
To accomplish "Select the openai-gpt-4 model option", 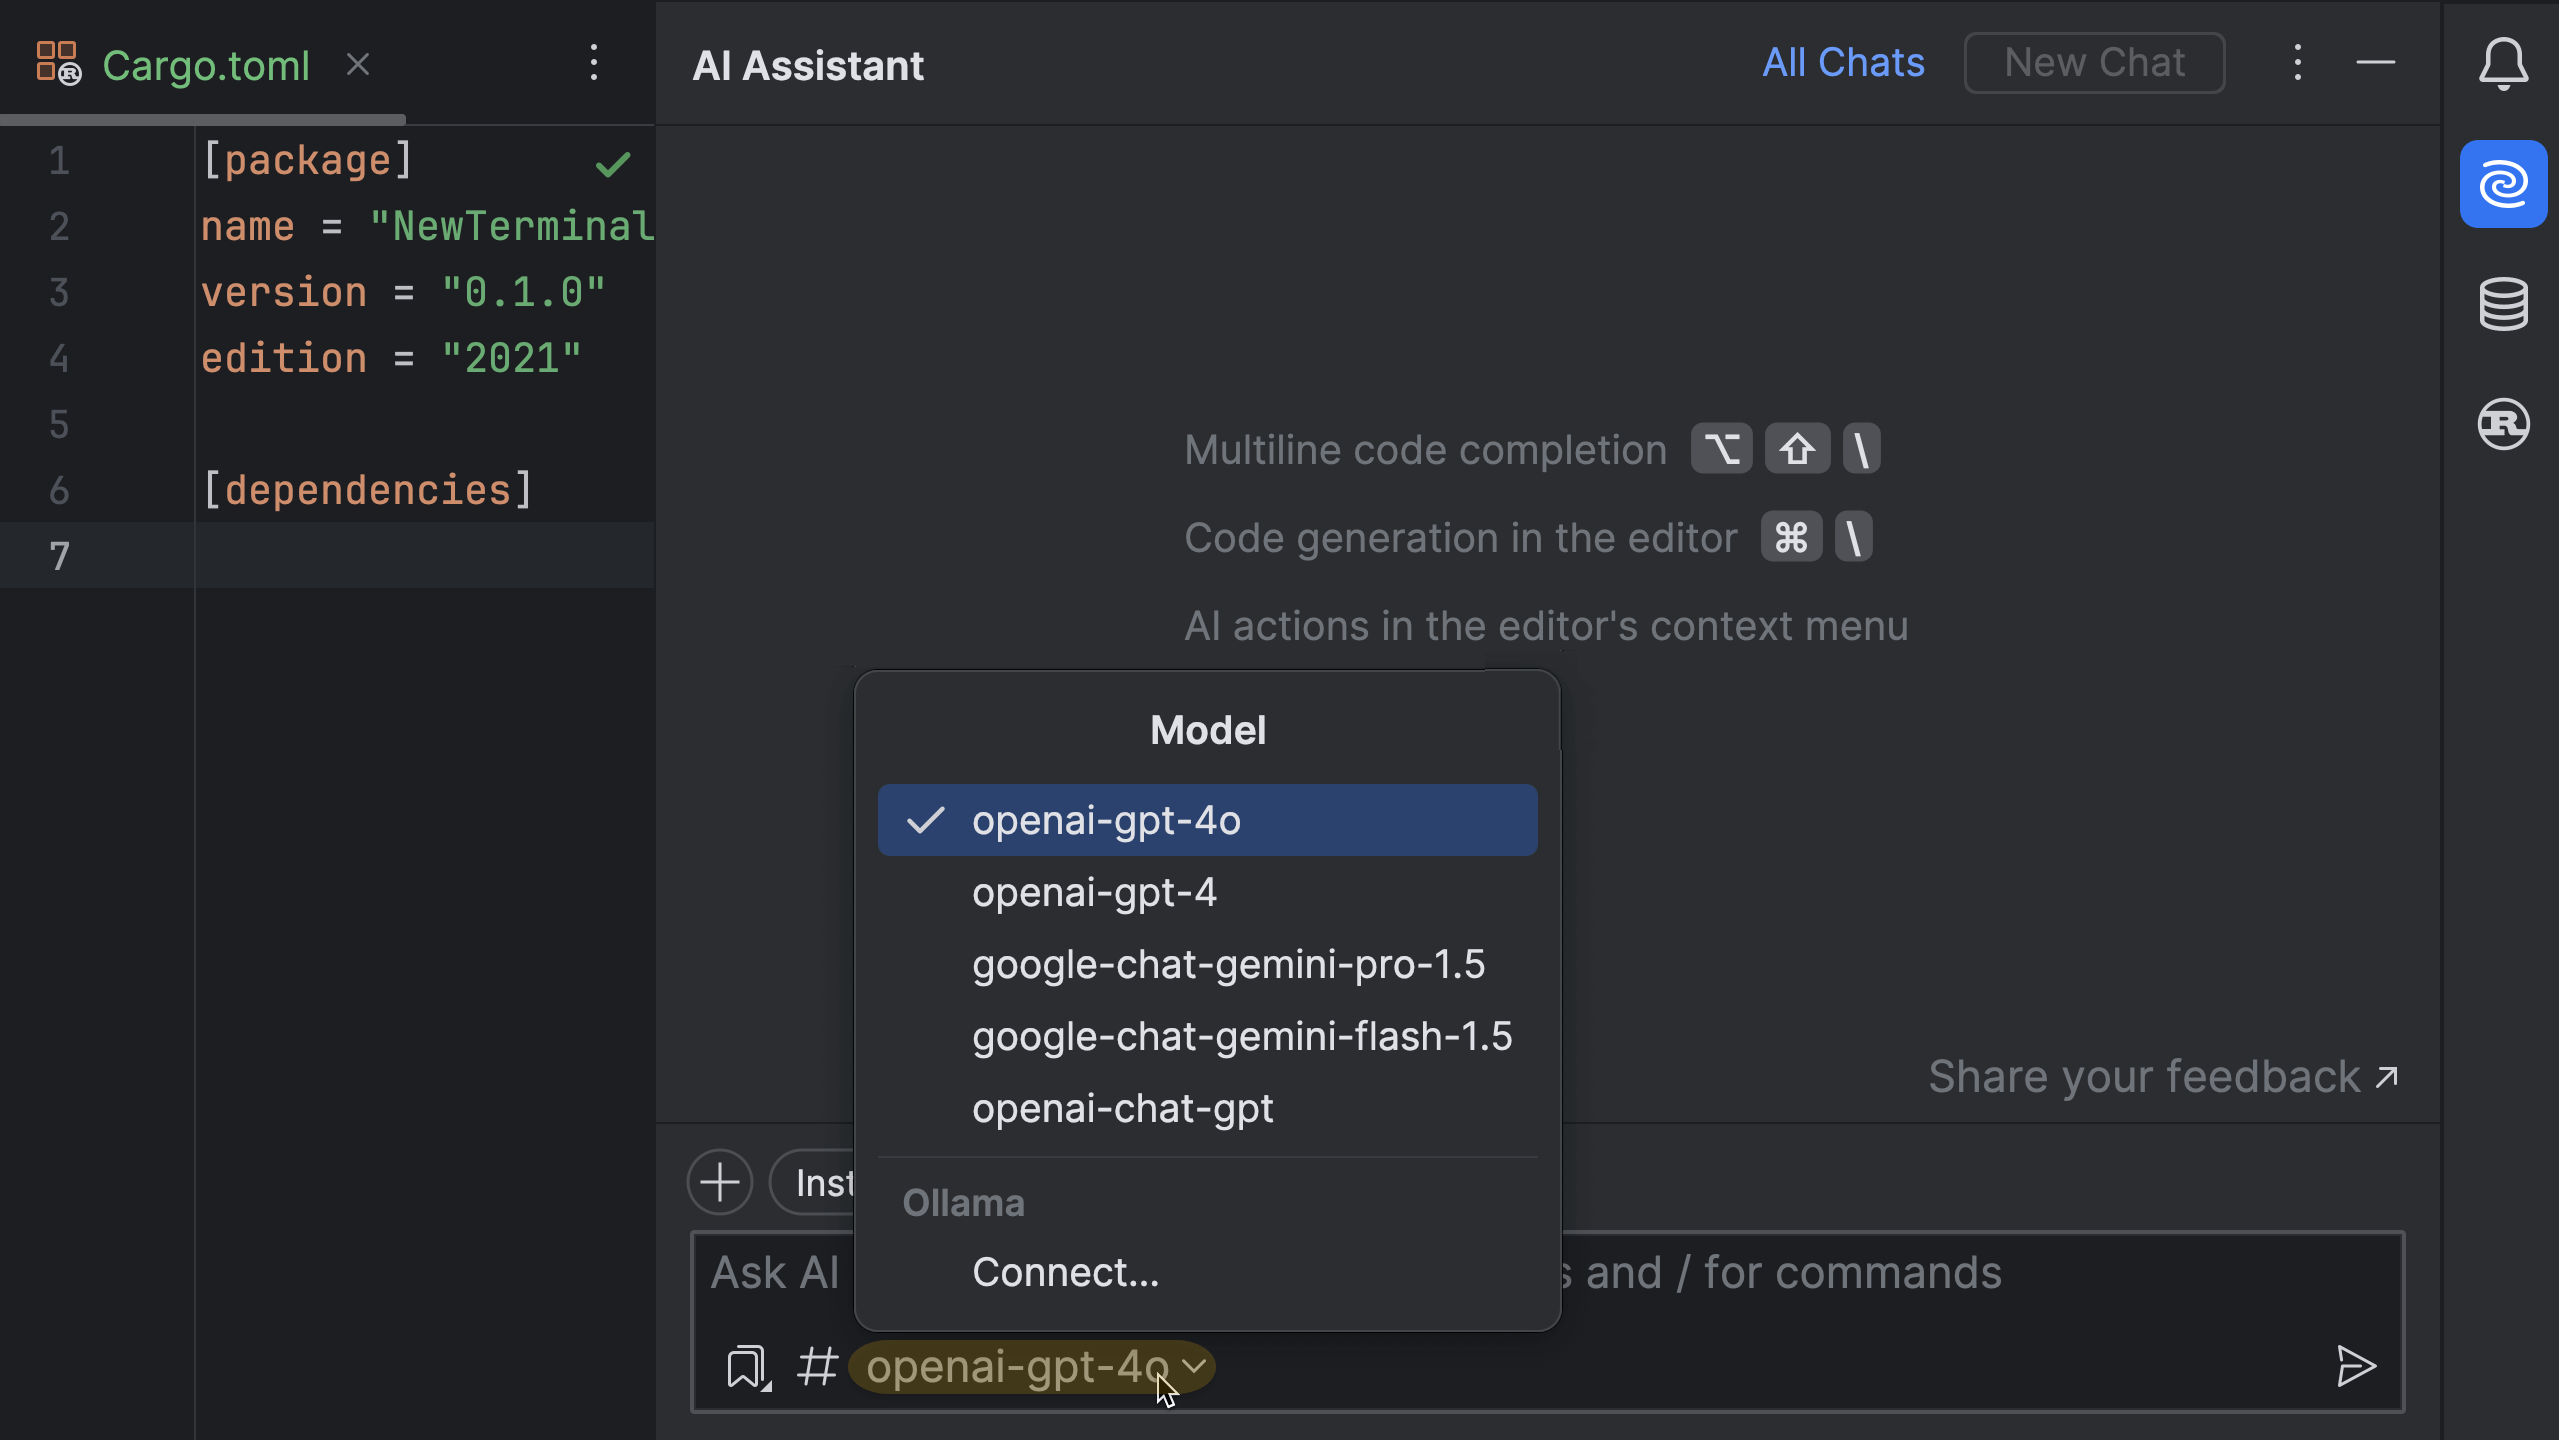I will pyautogui.click(x=1094, y=892).
